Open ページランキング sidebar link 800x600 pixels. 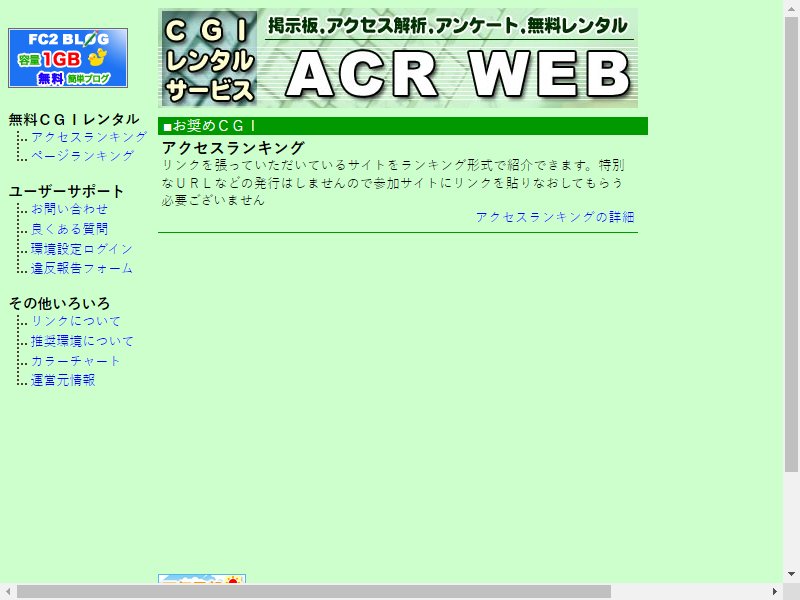82,156
